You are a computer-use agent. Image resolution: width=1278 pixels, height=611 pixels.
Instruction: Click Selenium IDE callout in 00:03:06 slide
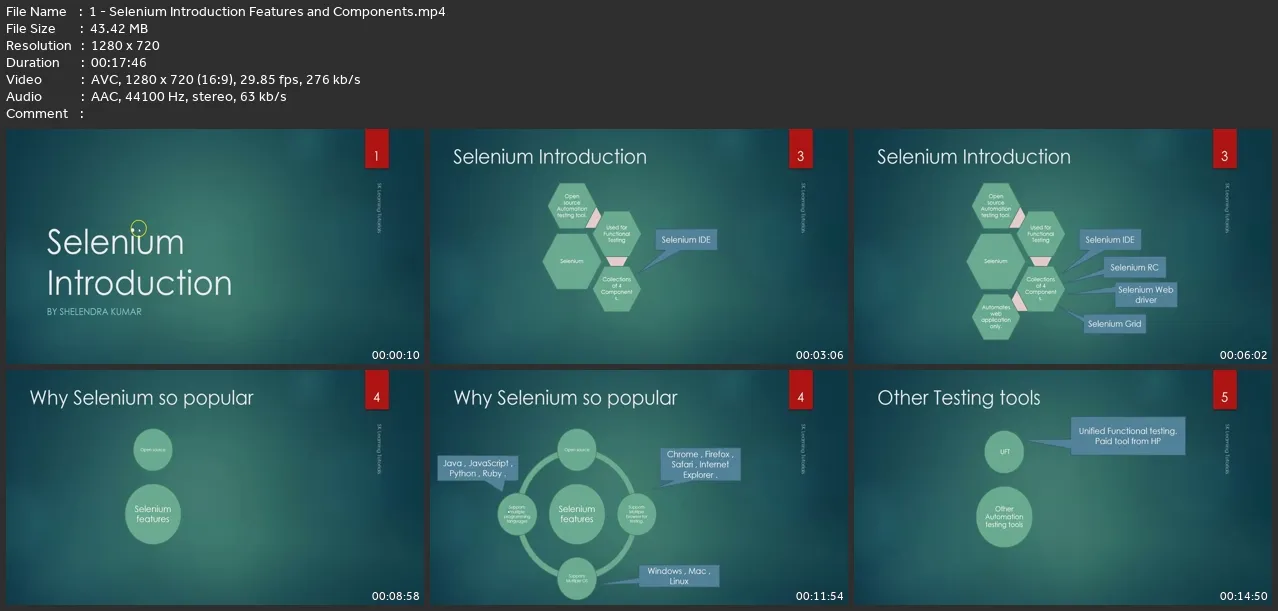[x=686, y=240]
